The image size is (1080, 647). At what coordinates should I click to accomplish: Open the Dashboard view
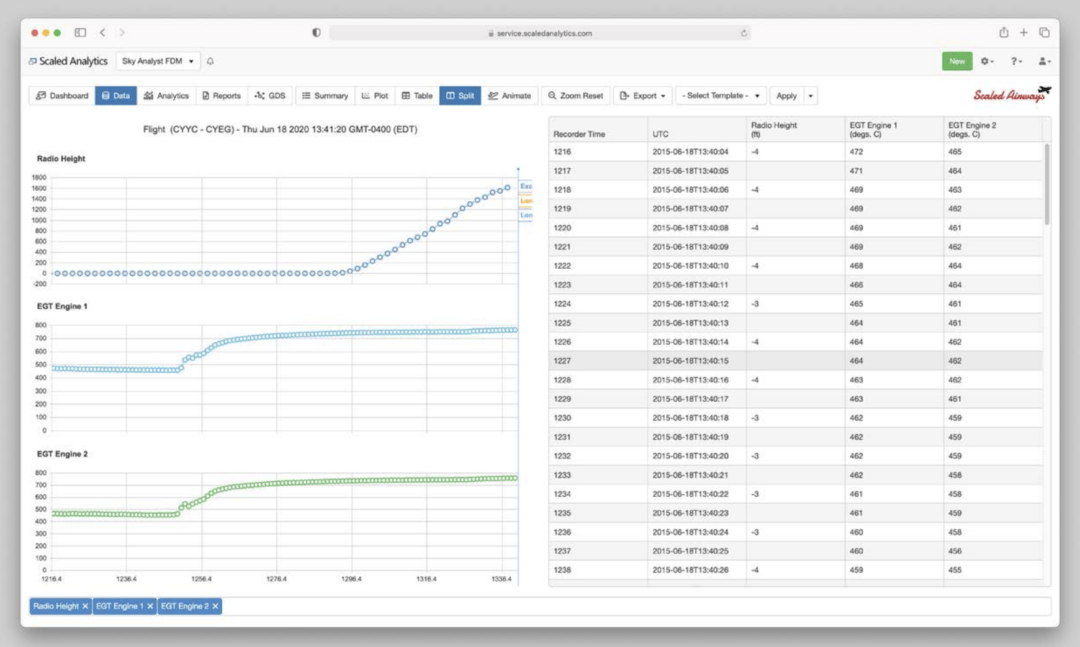point(61,95)
